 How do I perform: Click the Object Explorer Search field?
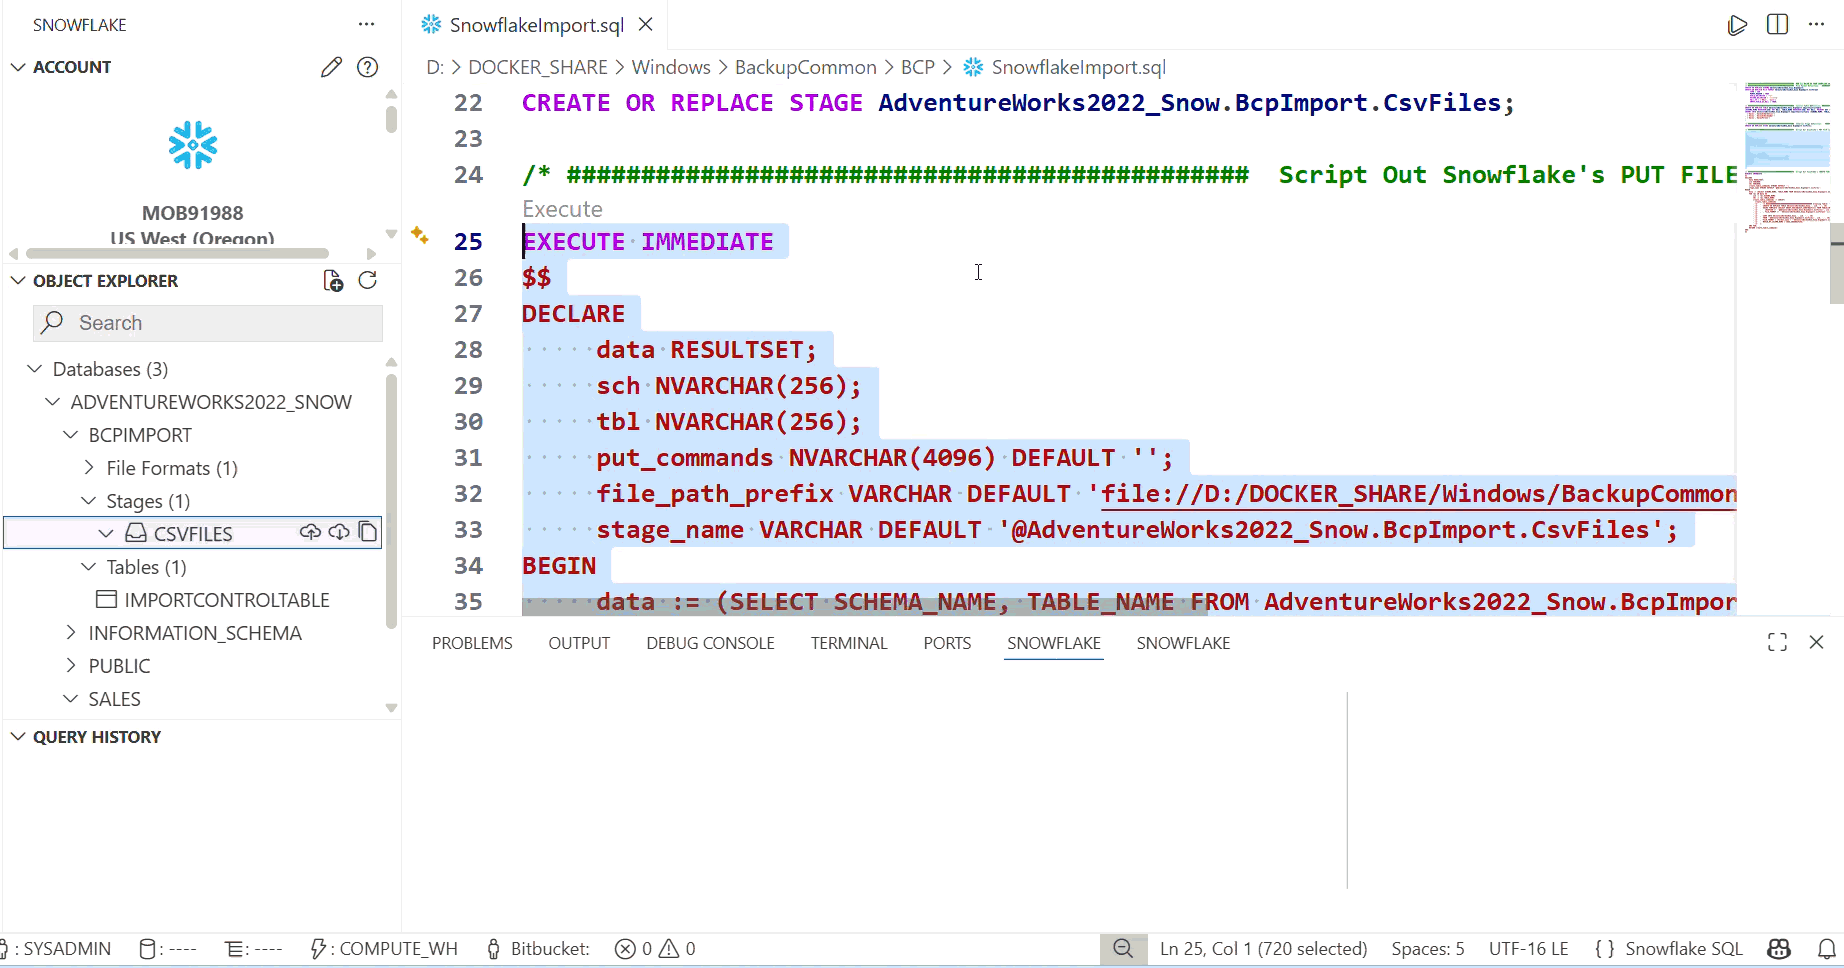pyautogui.click(x=208, y=323)
